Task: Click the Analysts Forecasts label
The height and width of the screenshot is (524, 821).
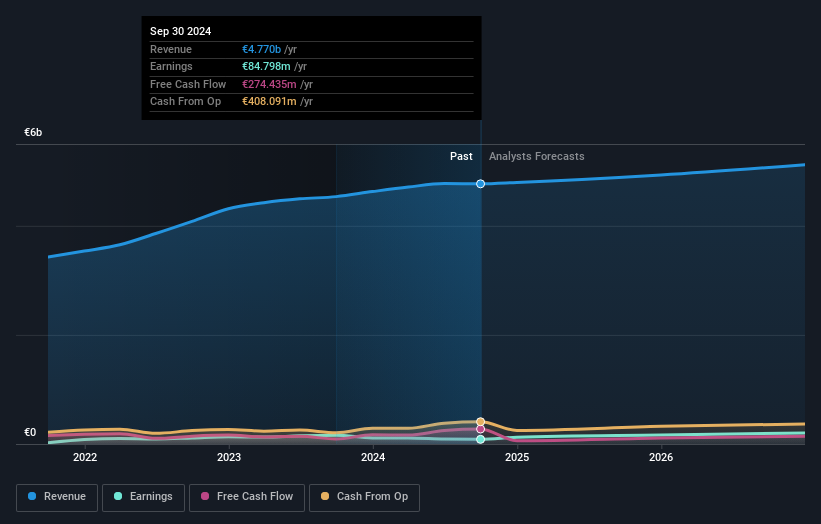Action: click(x=537, y=156)
